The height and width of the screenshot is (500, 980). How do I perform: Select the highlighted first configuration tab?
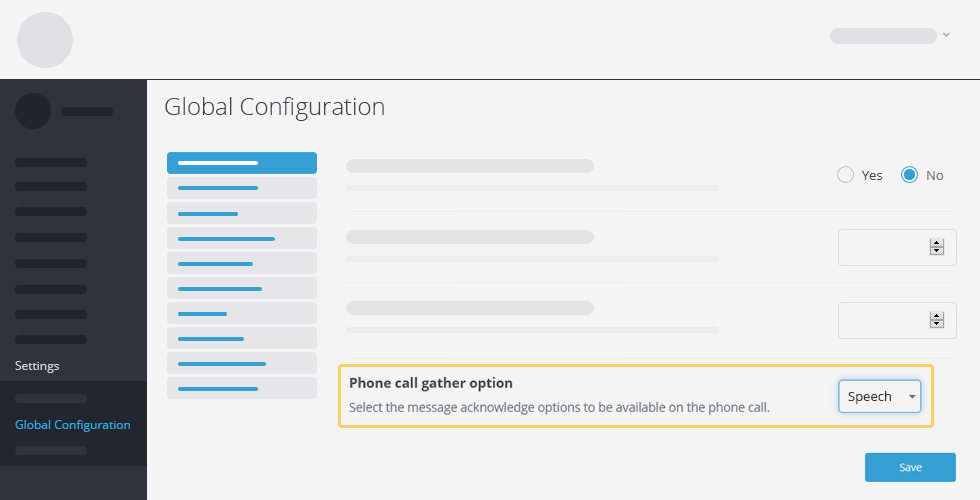point(242,163)
